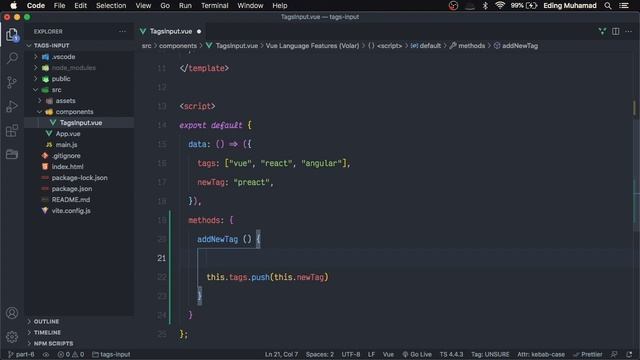This screenshot has height=360, width=640.
Task: Select the TagsInput.vue editor tab
Action: pyautogui.click(x=171, y=31)
